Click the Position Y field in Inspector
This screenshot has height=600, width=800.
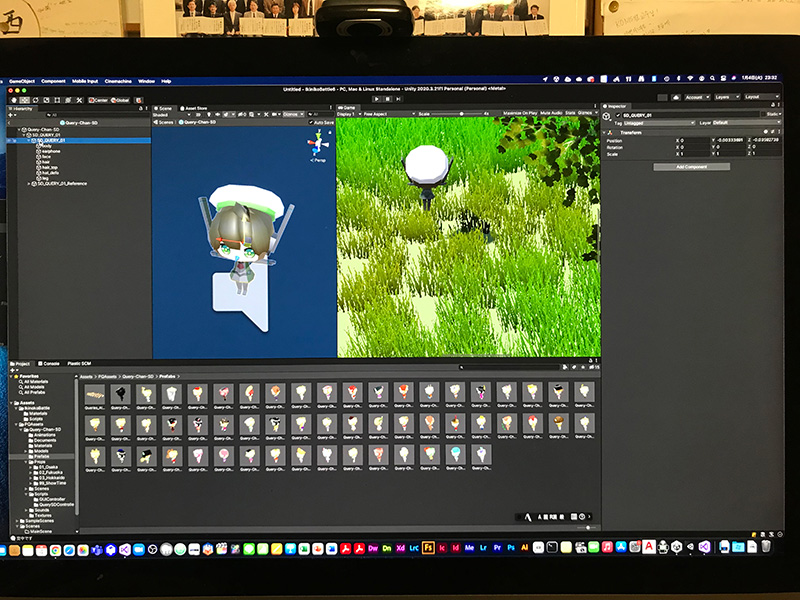730,140
